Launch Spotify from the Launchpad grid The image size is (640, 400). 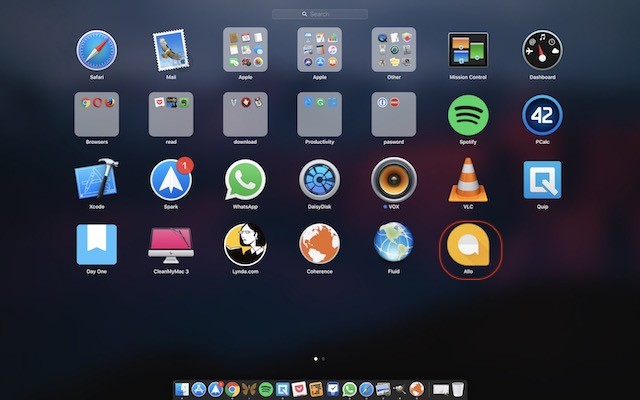pyautogui.click(x=468, y=115)
